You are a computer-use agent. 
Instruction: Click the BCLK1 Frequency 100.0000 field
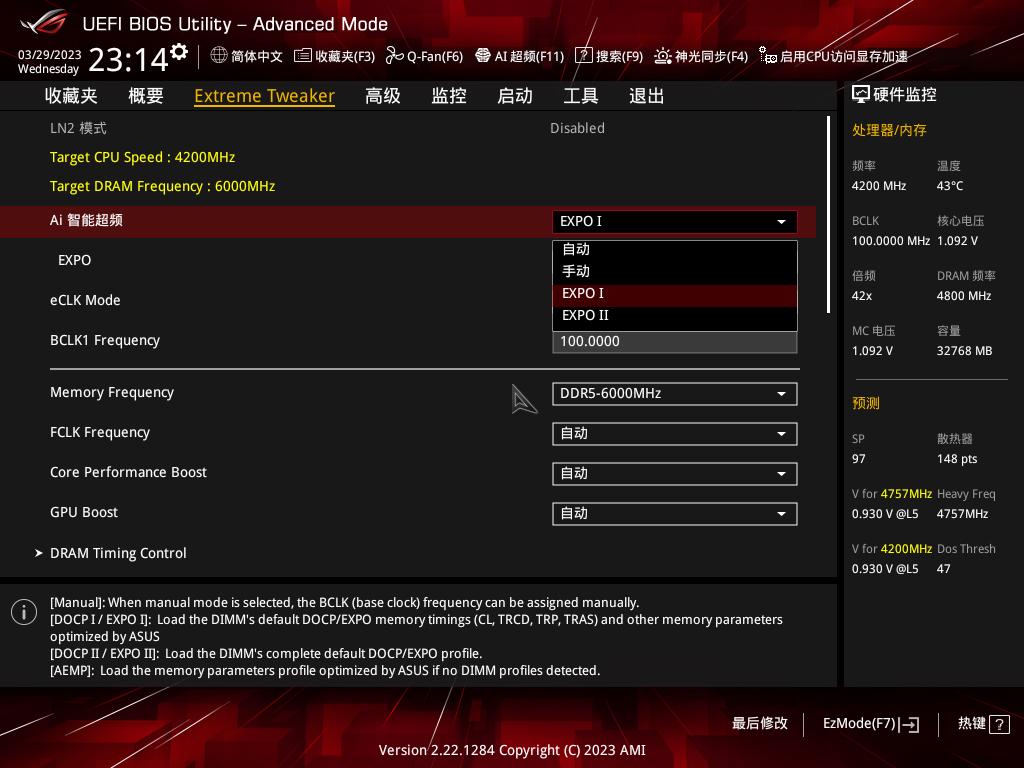pos(675,342)
